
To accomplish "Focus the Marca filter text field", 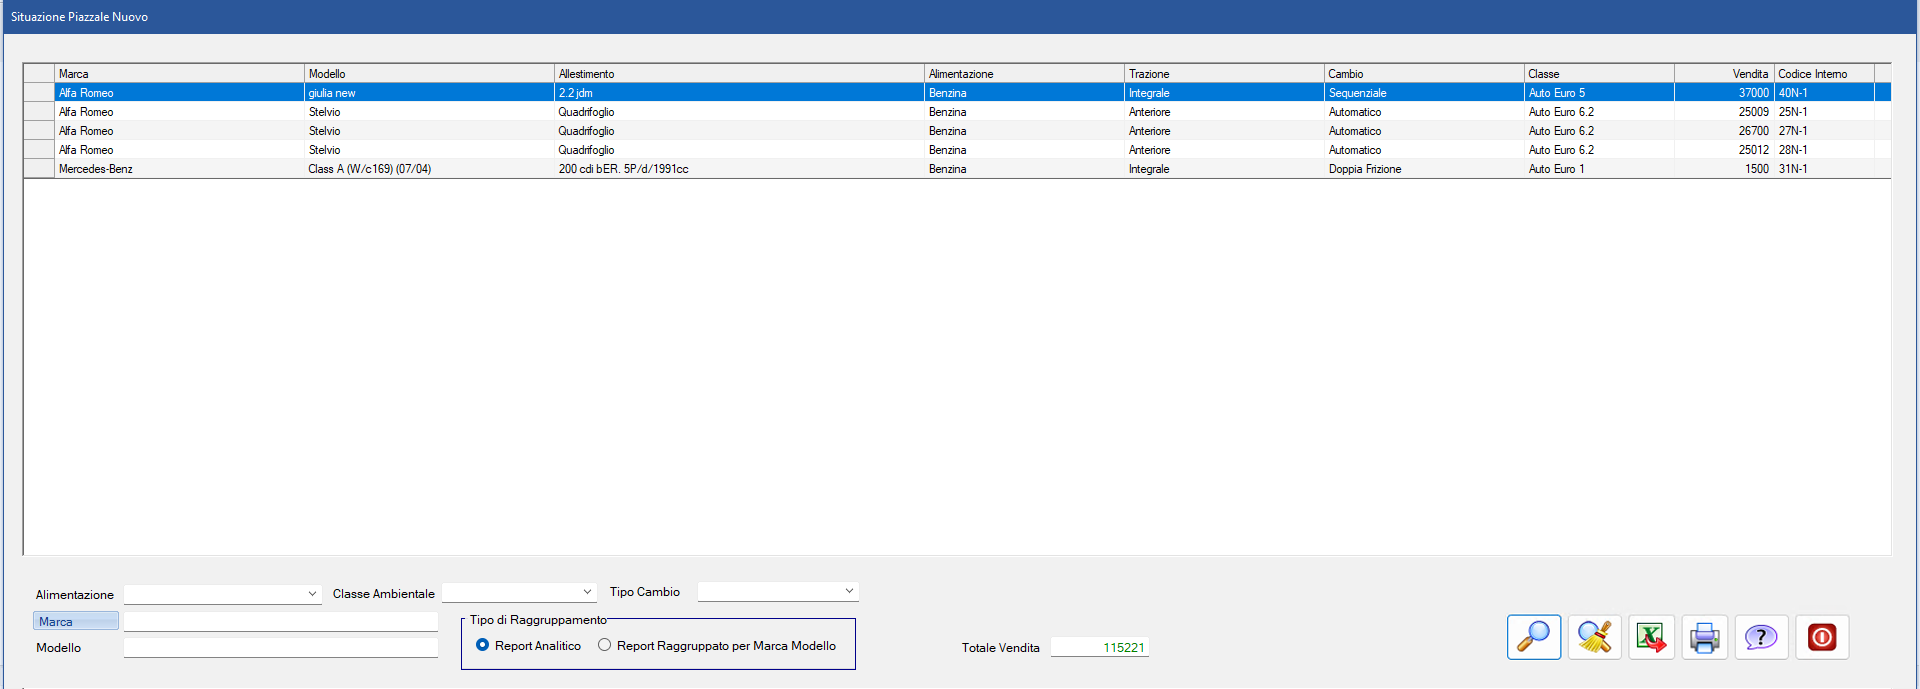I will pos(280,622).
